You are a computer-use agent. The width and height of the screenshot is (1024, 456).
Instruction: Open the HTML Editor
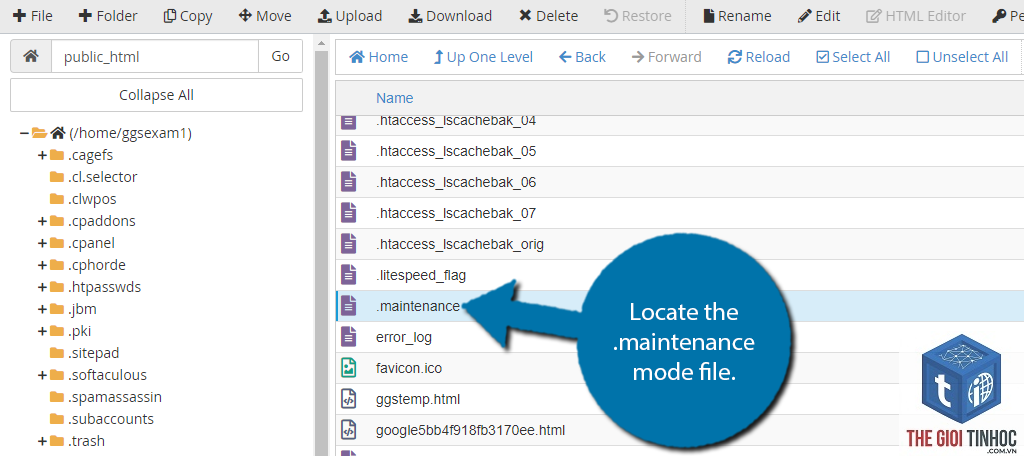(x=916, y=16)
